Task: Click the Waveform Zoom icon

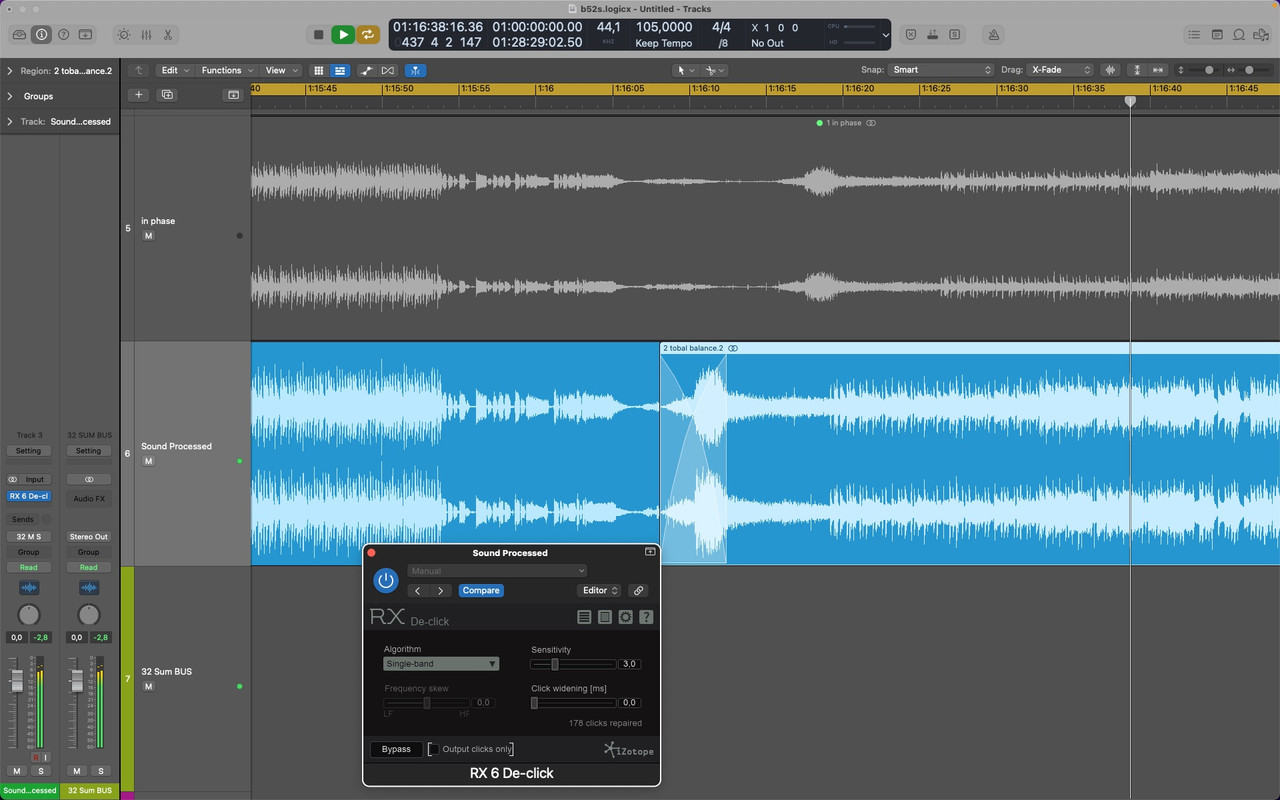Action: click(x=1110, y=70)
